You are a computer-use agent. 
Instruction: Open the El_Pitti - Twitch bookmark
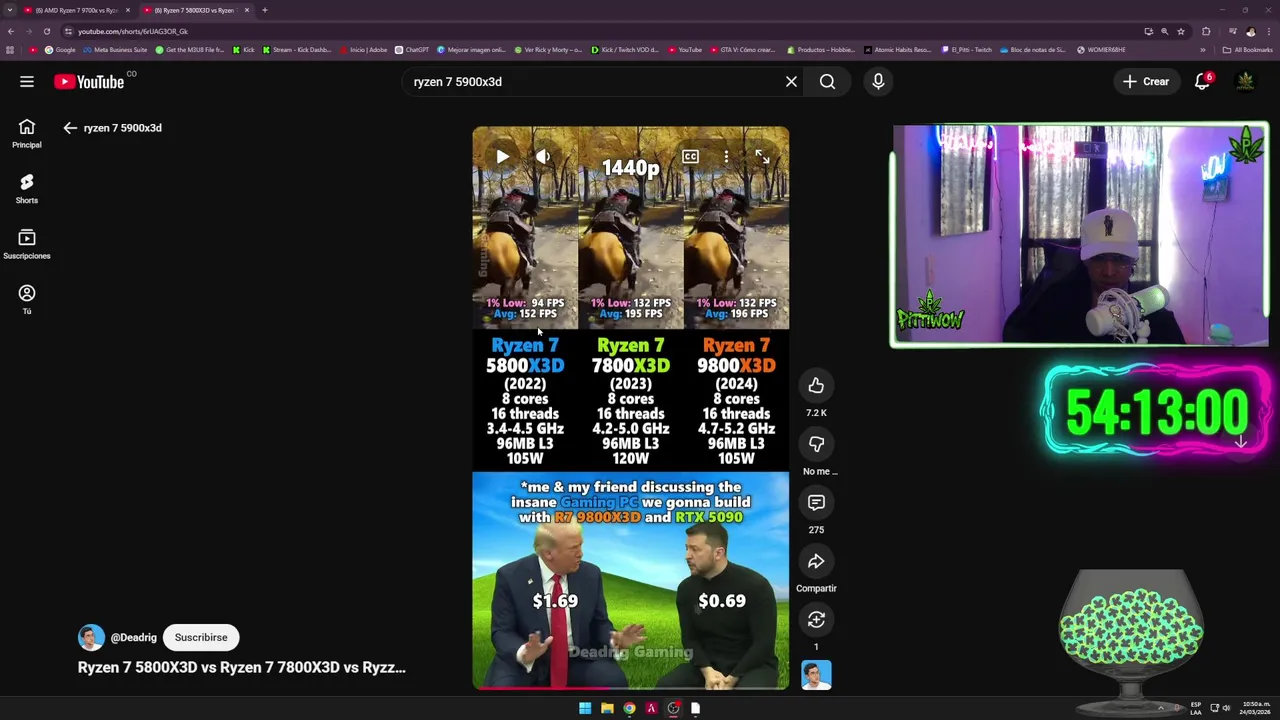click(x=967, y=50)
